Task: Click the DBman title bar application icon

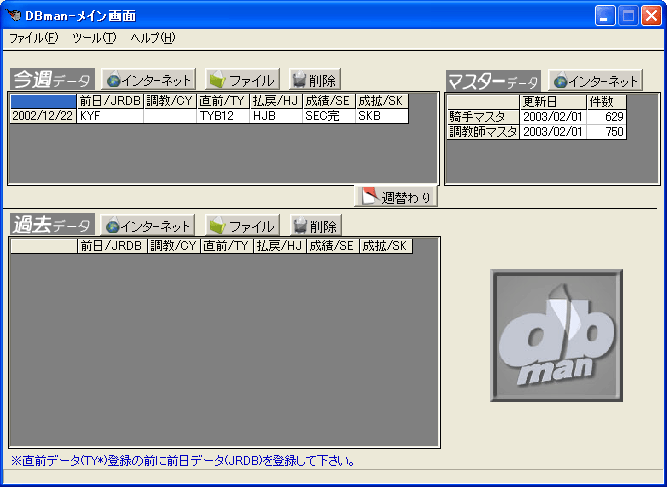Action: point(13,15)
